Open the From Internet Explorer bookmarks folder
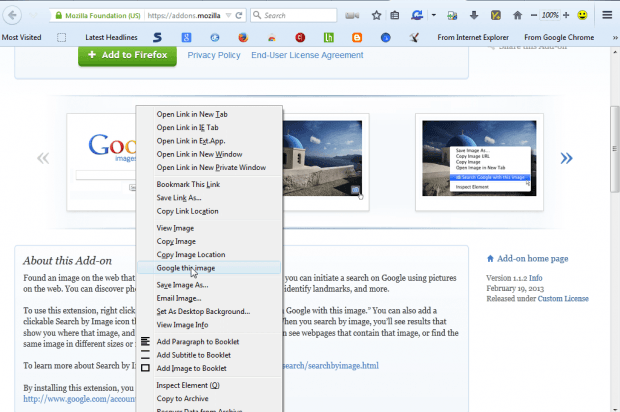Image resolution: width=620 pixels, height=412 pixels. tap(473, 37)
